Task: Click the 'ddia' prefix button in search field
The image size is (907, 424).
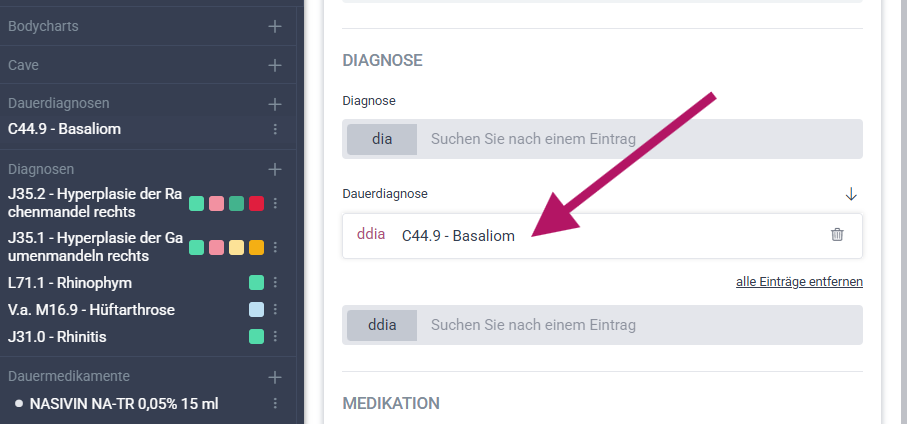Action: tap(382, 325)
